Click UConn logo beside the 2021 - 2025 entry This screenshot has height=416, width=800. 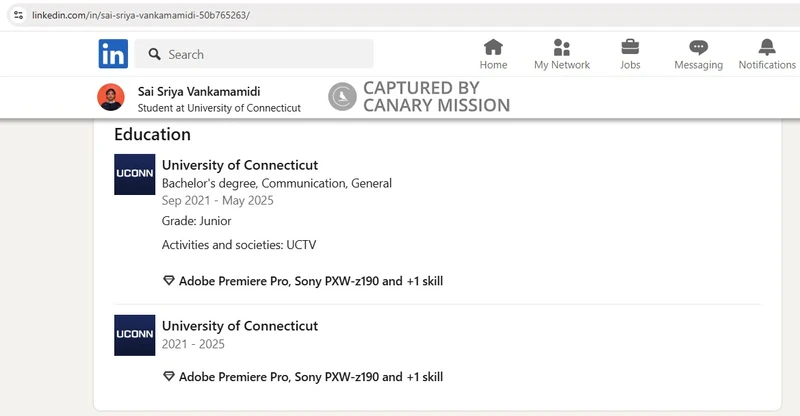pyautogui.click(x=135, y=335)
